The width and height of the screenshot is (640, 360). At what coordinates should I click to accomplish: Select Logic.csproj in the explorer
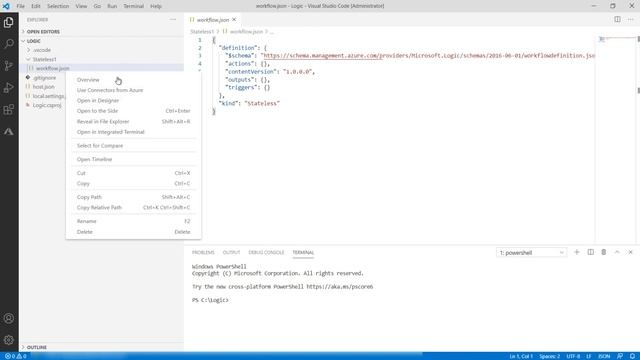point(47,105)
